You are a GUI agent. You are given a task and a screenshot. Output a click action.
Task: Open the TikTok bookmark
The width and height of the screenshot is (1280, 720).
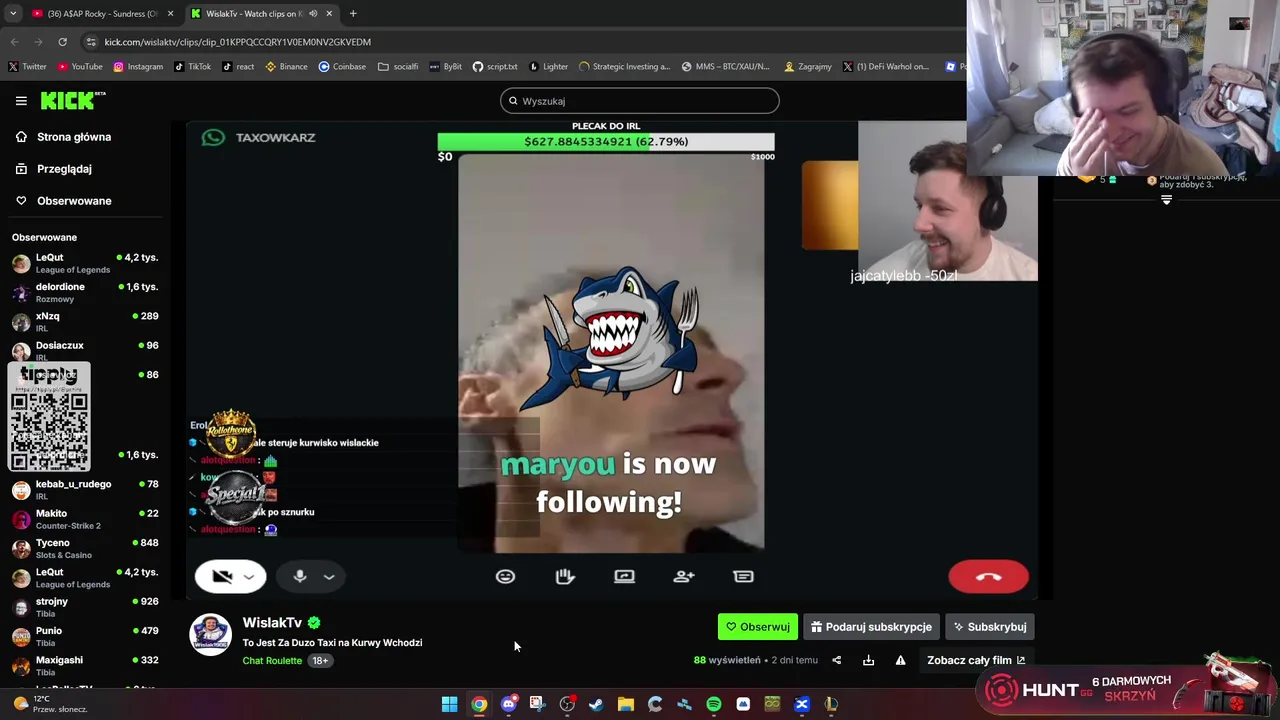point(192,67)
